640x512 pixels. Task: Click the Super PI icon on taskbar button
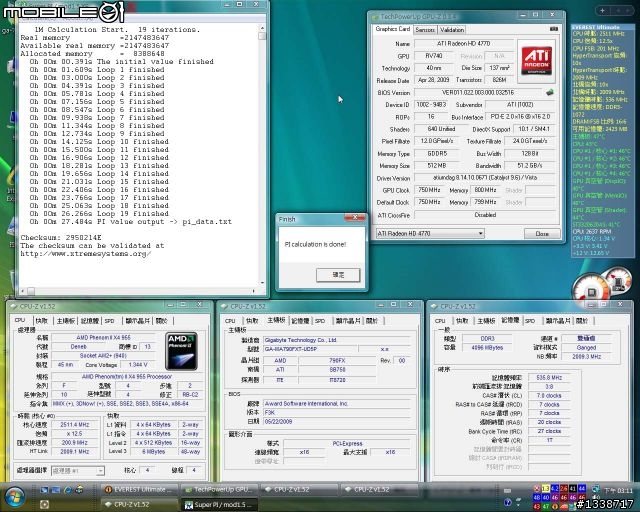189,505
